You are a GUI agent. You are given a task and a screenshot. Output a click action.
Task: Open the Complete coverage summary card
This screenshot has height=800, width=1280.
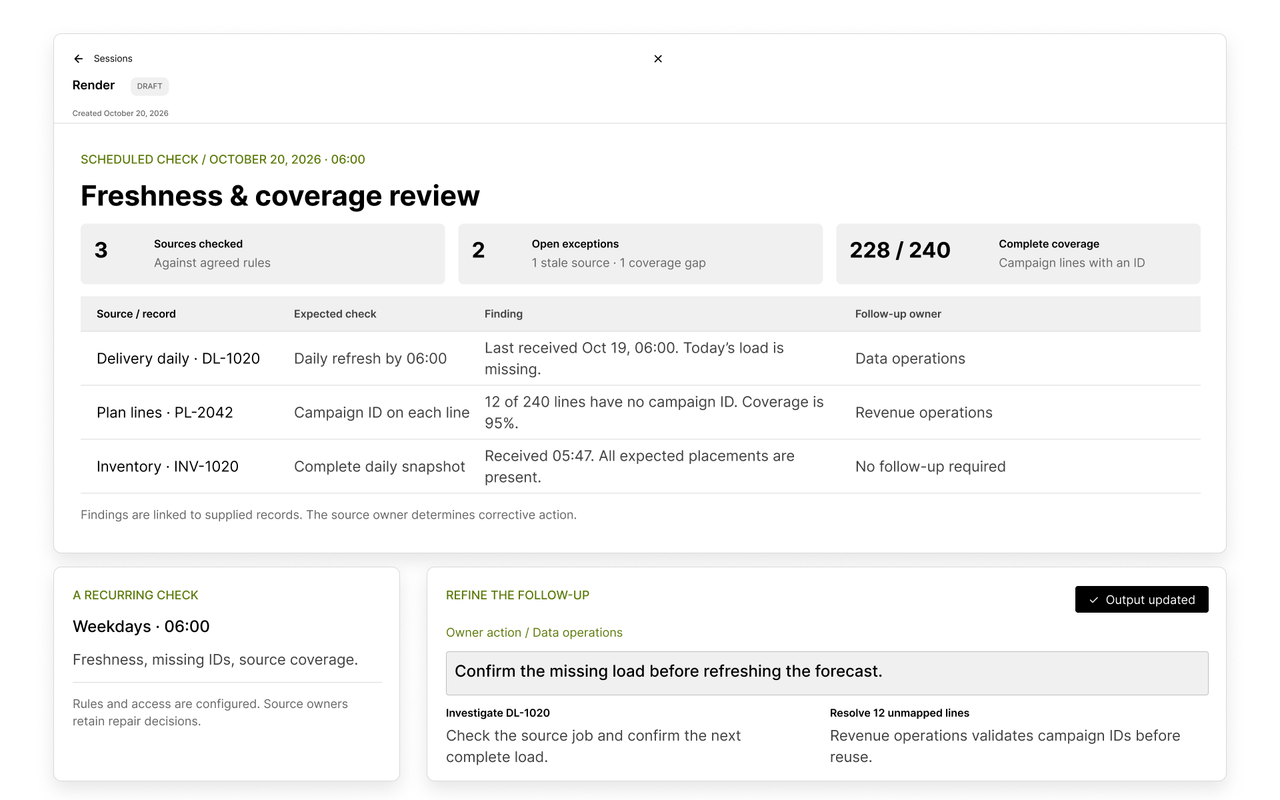(1018, 253)
